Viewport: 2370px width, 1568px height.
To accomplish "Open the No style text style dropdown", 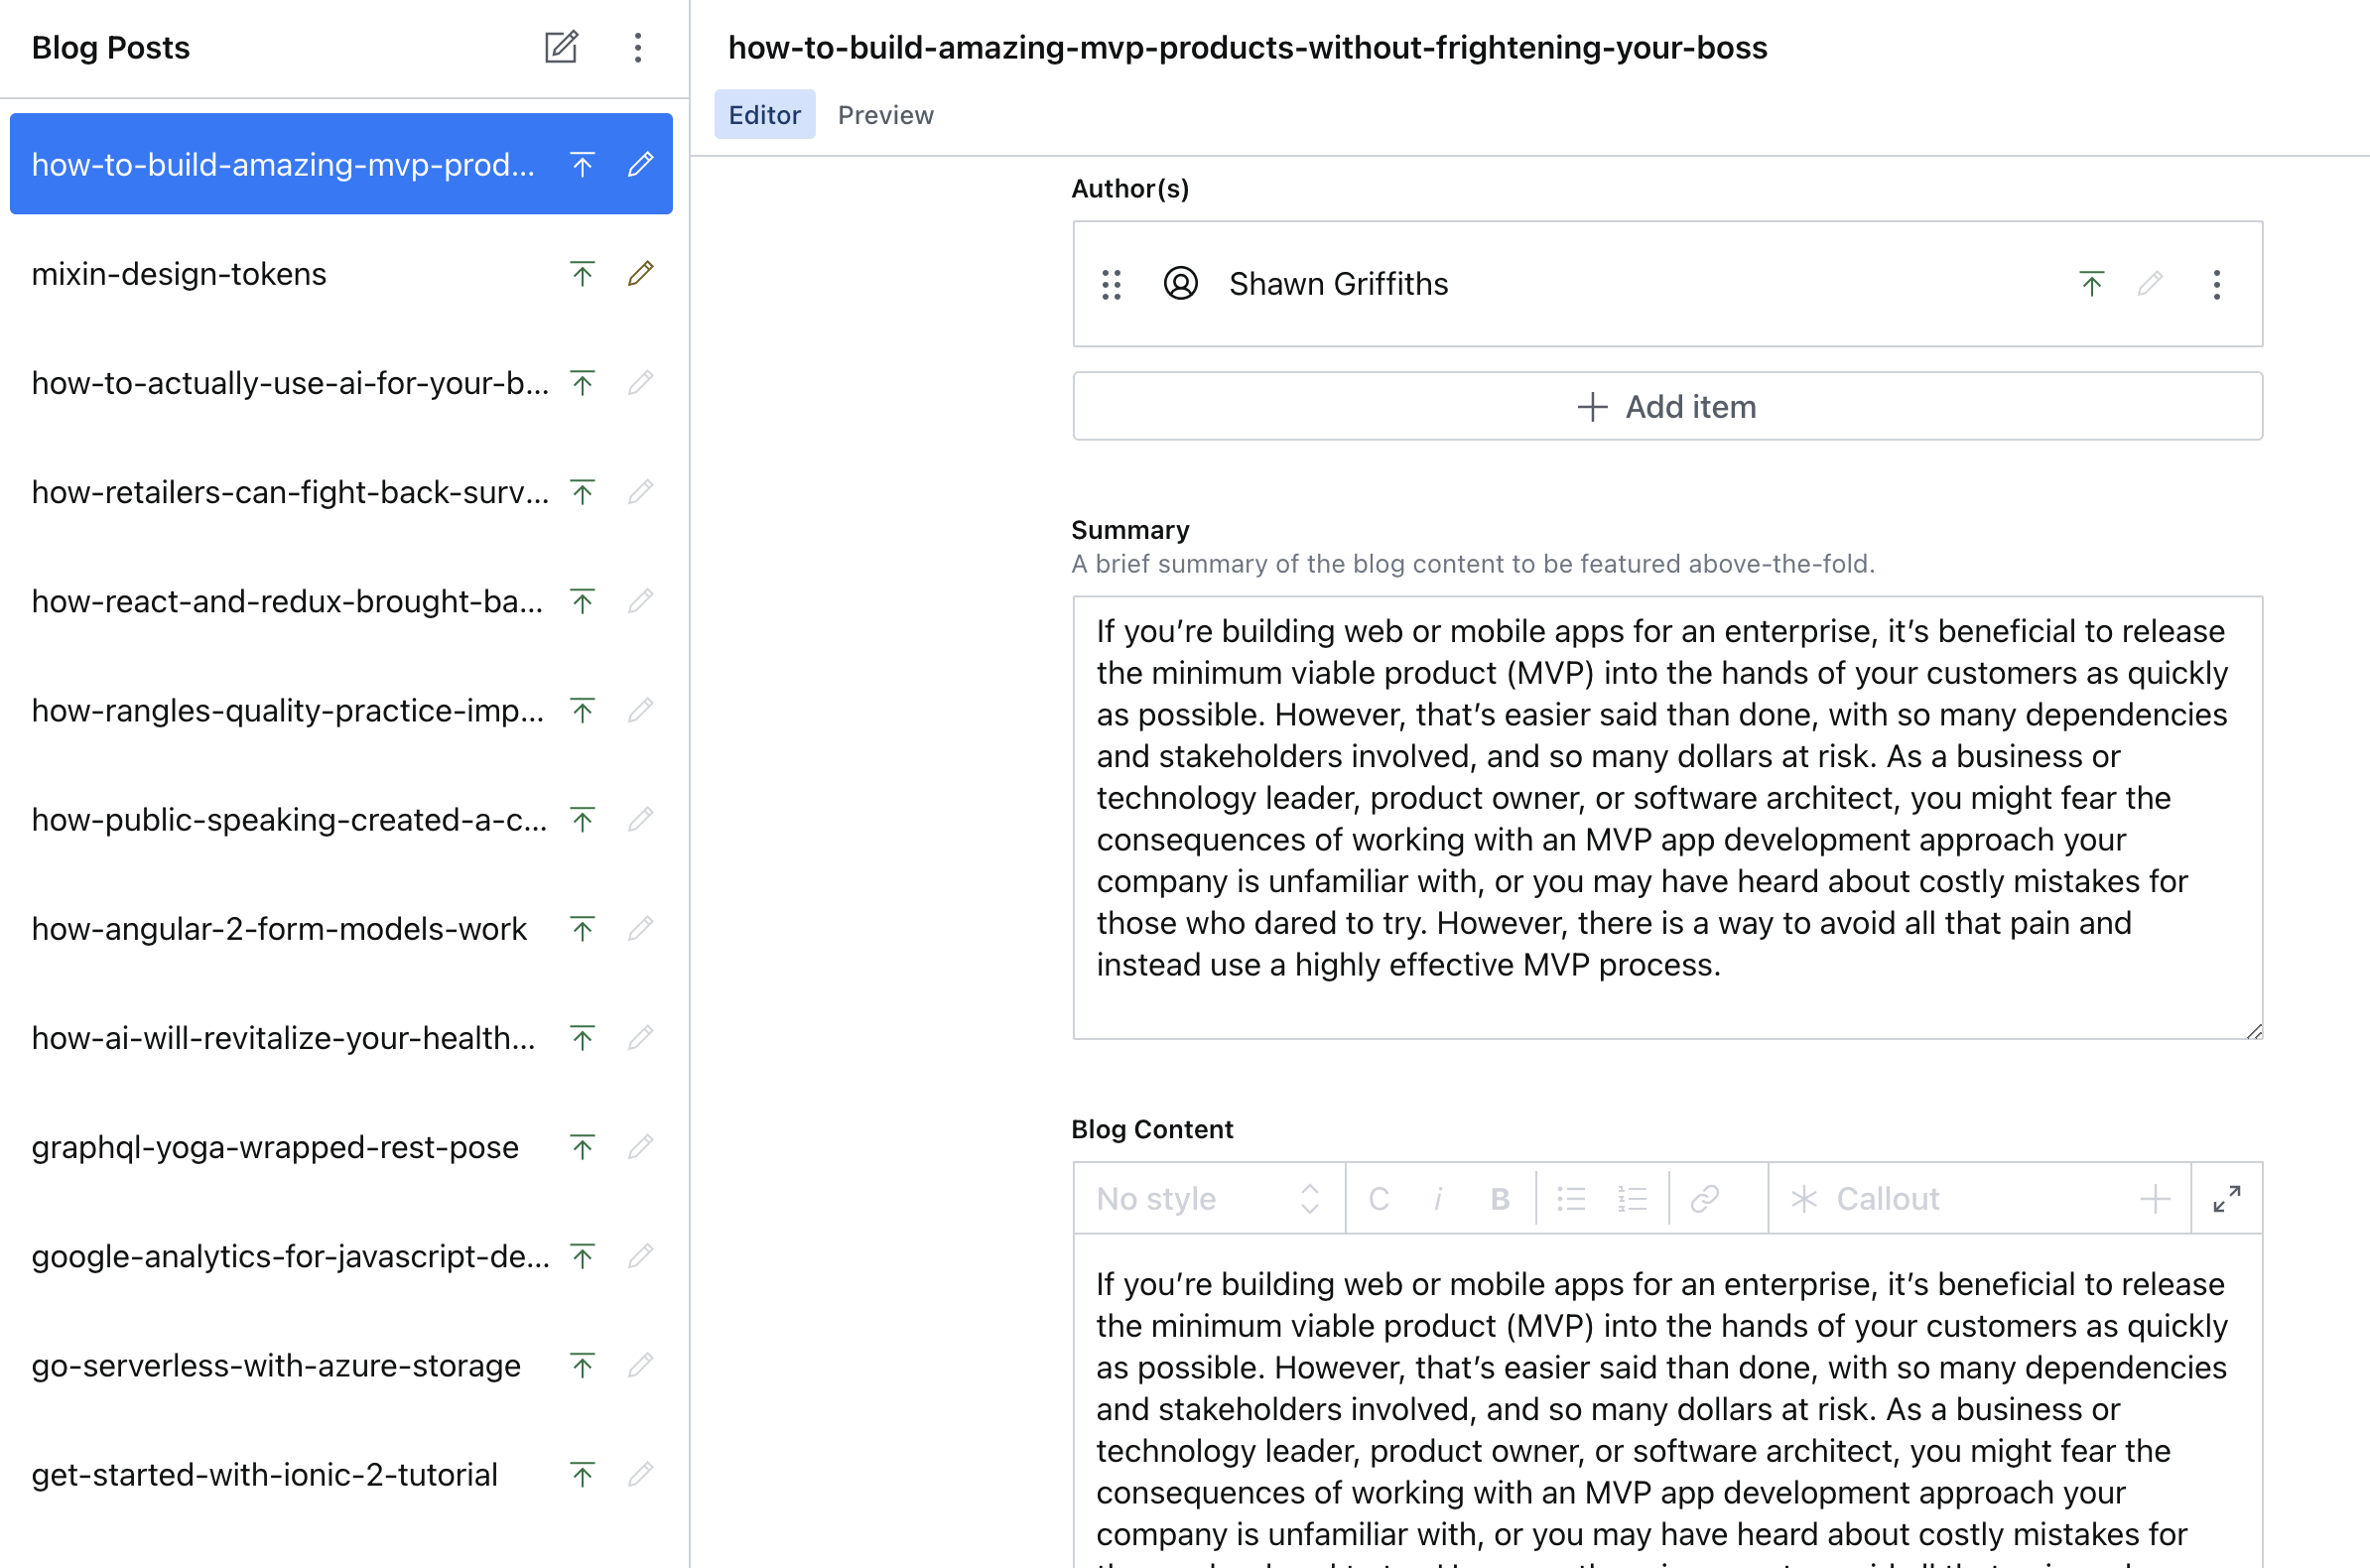I will click(x=1208, y=1198).
